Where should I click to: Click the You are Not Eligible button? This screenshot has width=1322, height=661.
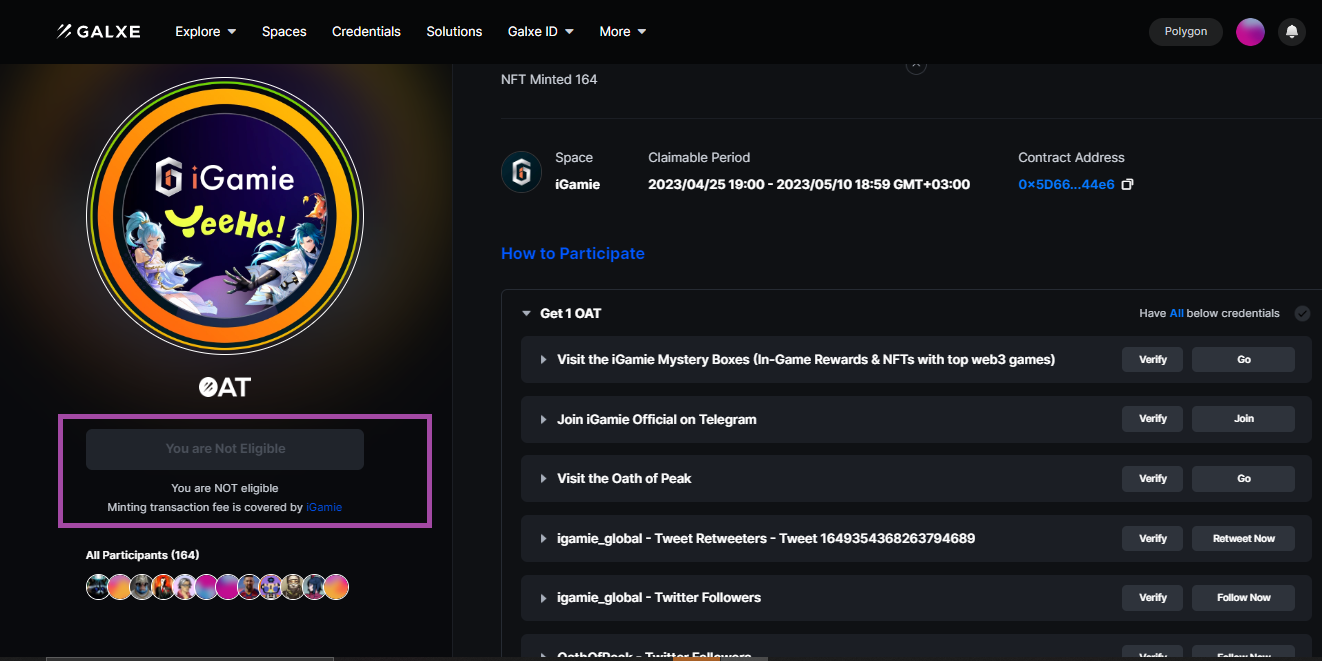pyautogui.click(x=225, y=449)
